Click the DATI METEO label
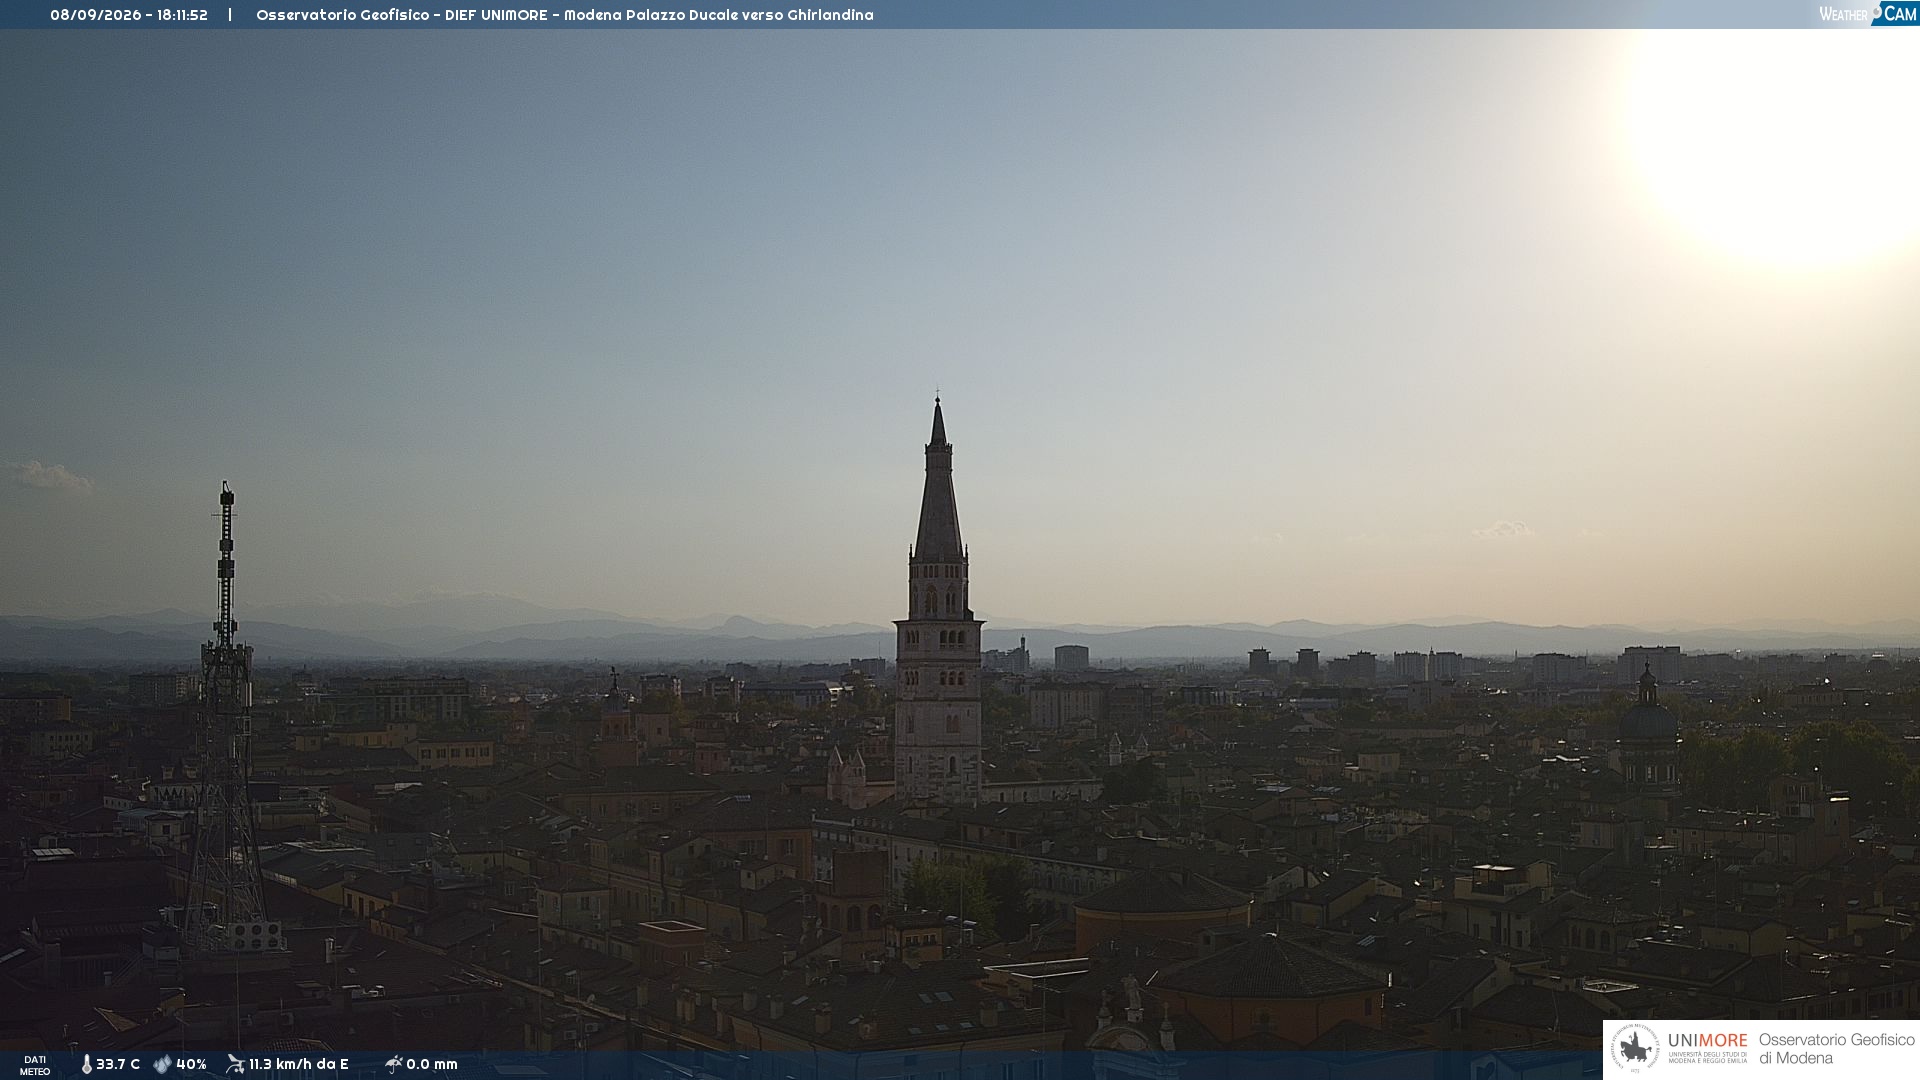The width and height of the screenshot is (1920, 1080). [x=35, y=1065]
